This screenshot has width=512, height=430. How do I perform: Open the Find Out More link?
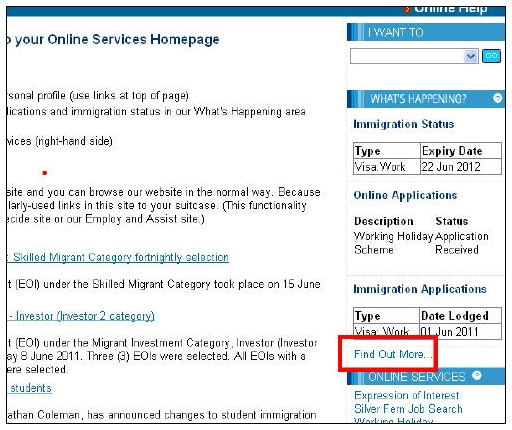click(x=393, y=354)
